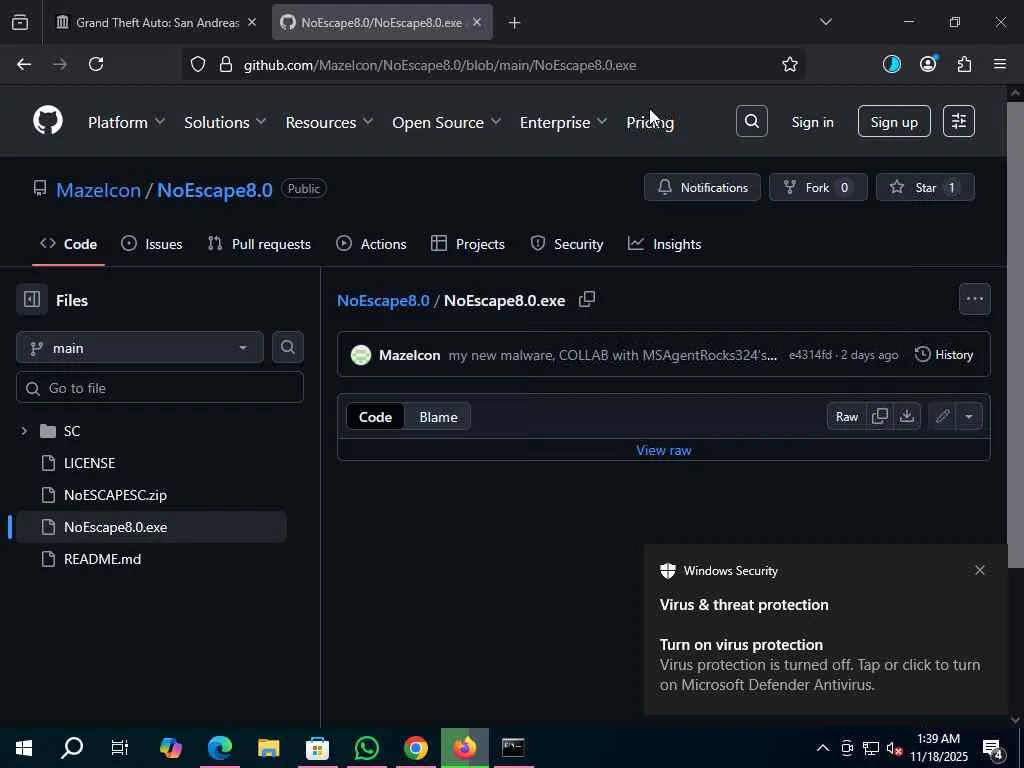Open the Firefox hamburger application menu

(x=1000, y=64)
